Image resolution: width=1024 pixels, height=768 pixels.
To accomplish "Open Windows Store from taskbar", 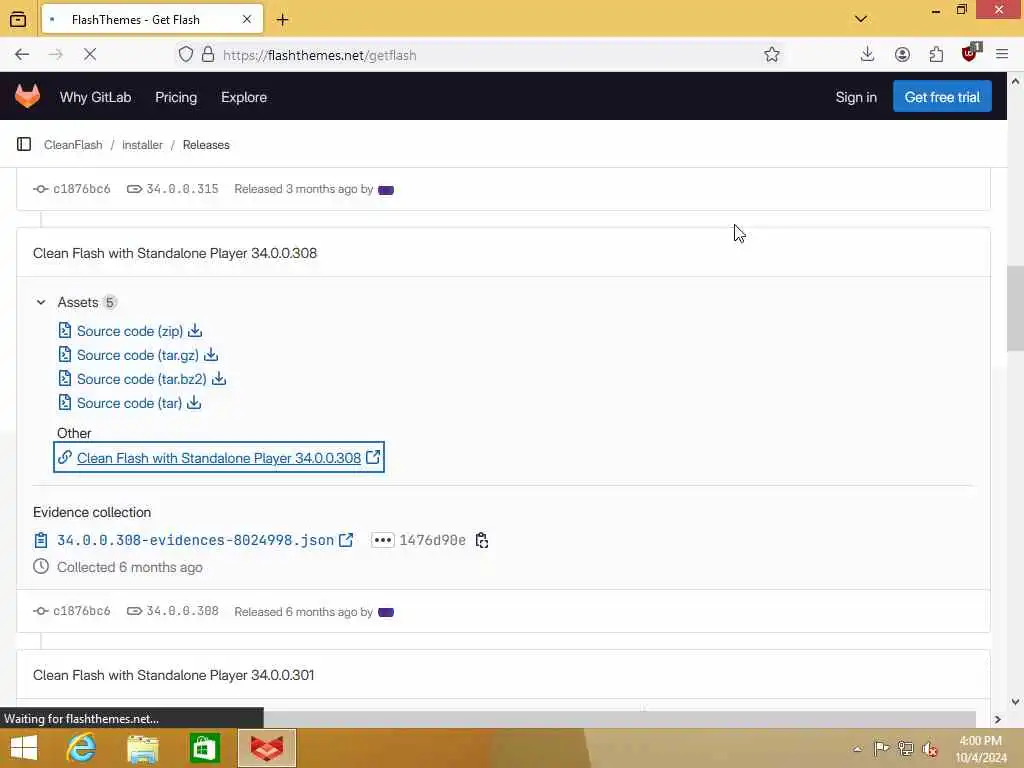I will point(204,748).
